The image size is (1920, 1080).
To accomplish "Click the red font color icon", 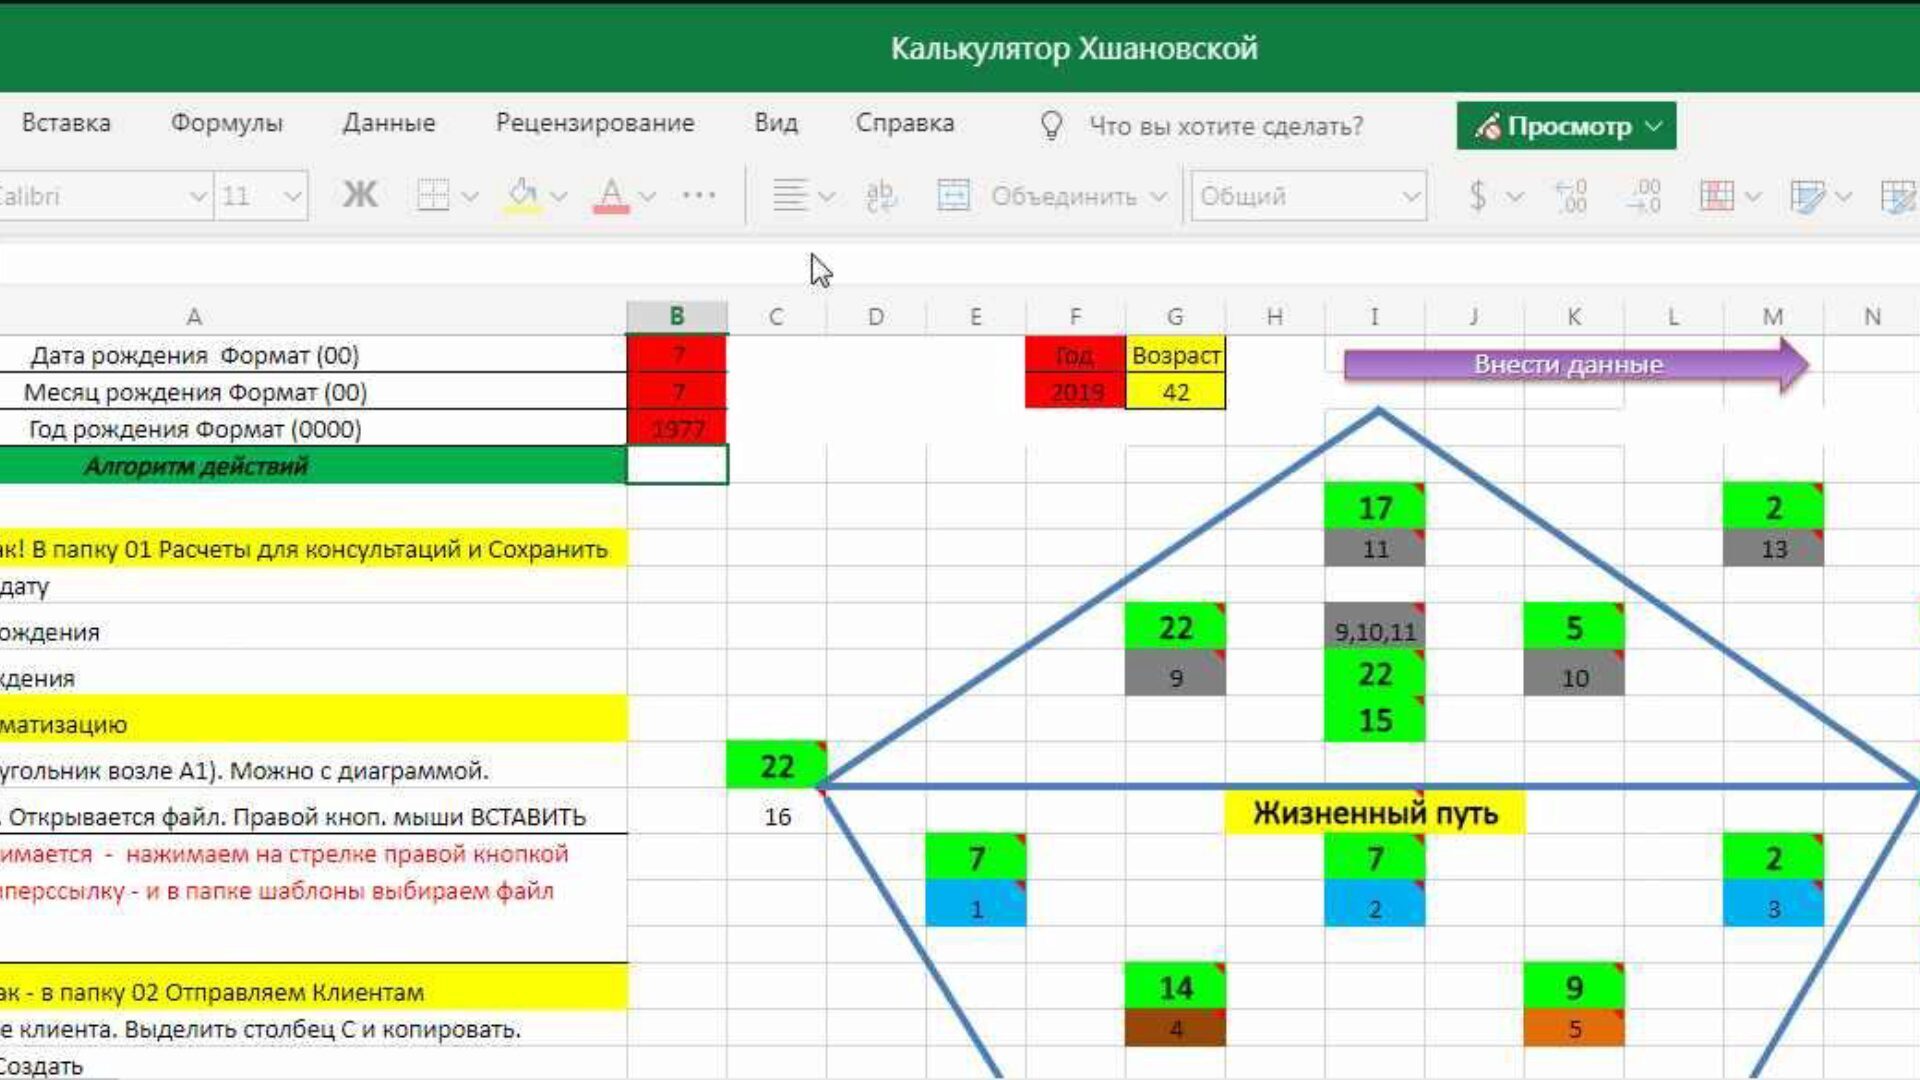I will pos(611,195).
